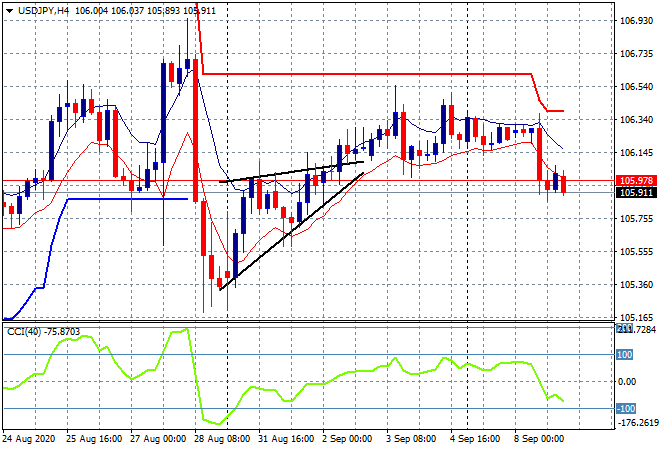Click the 25 Aug 16:00 time label
Image resolution: width=660 pixels, height=450 pixels.
(x=94, y=439)
